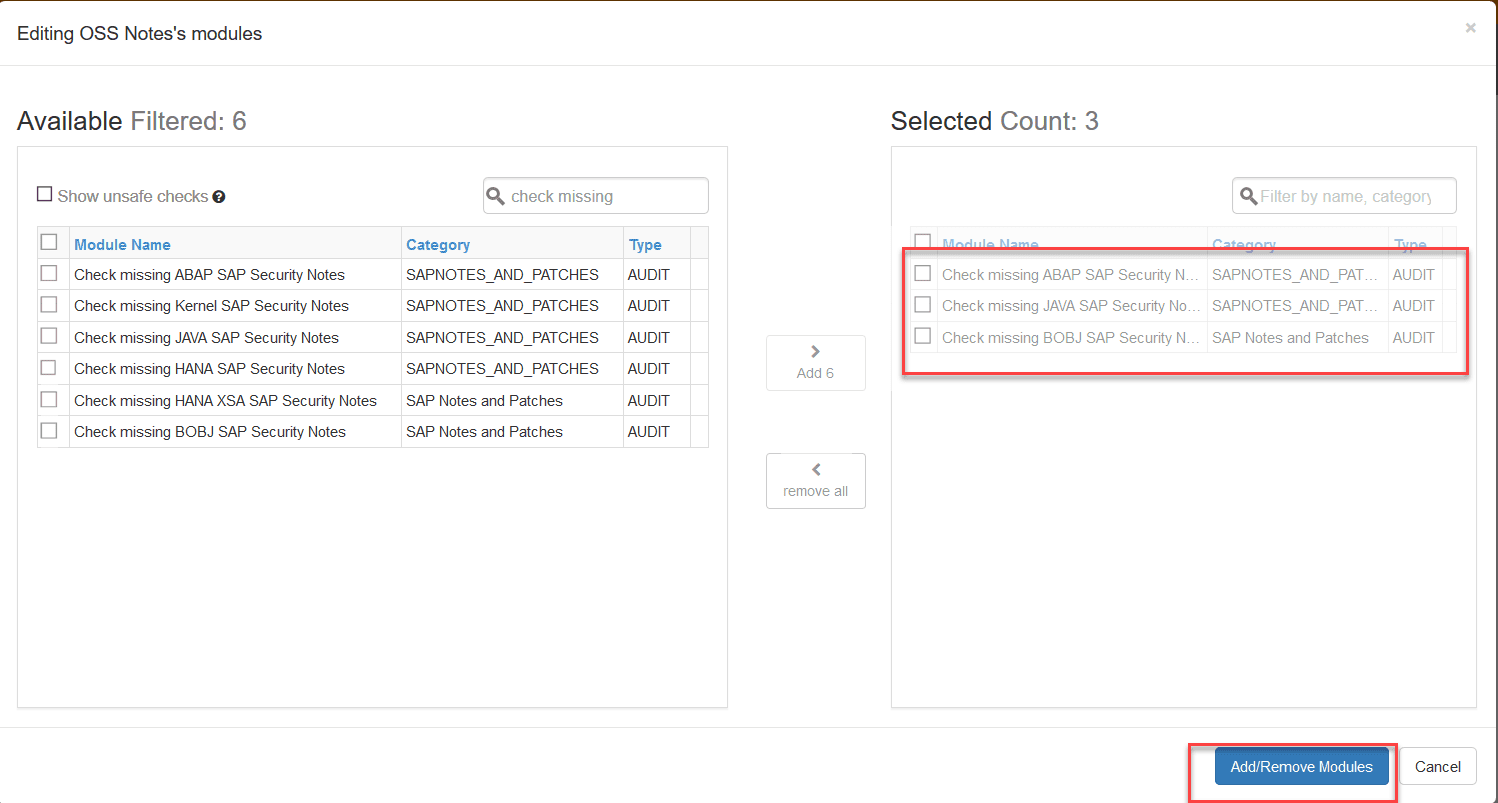Select checkbox for Check missing HANA SAP Security Notes
This screenshot has width=1498, height=803.
[49, 368]
